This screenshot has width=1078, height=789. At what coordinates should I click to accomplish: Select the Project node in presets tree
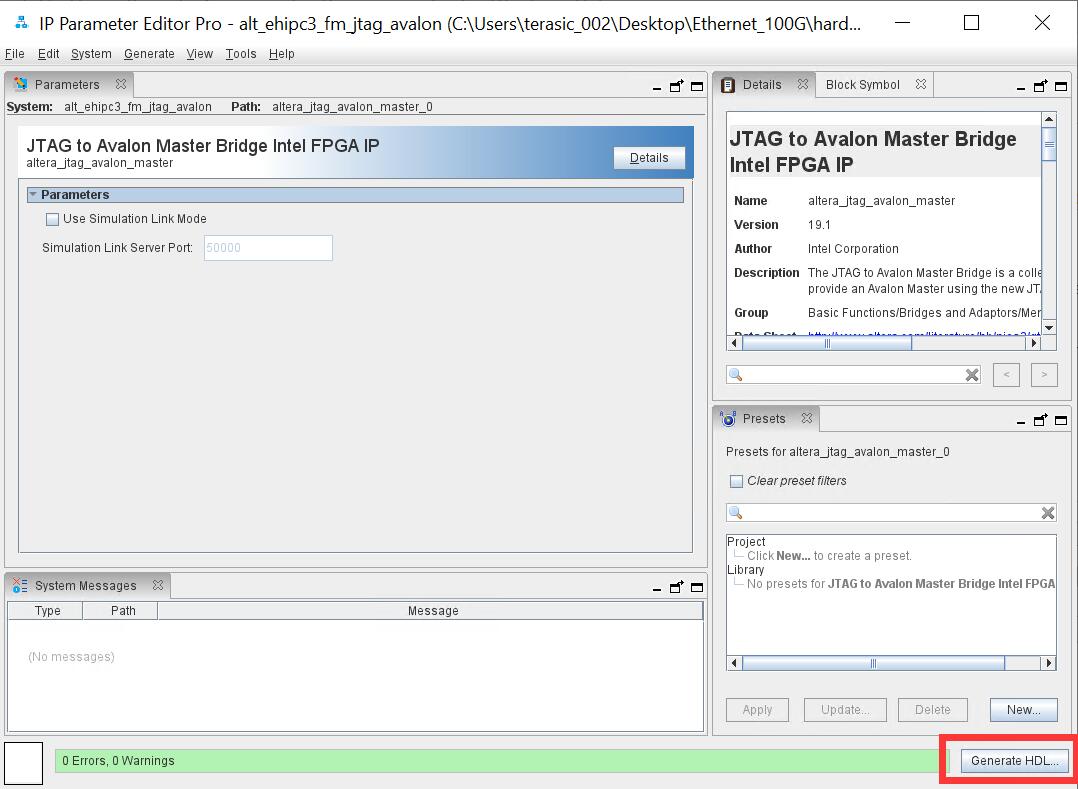point(746,542)
